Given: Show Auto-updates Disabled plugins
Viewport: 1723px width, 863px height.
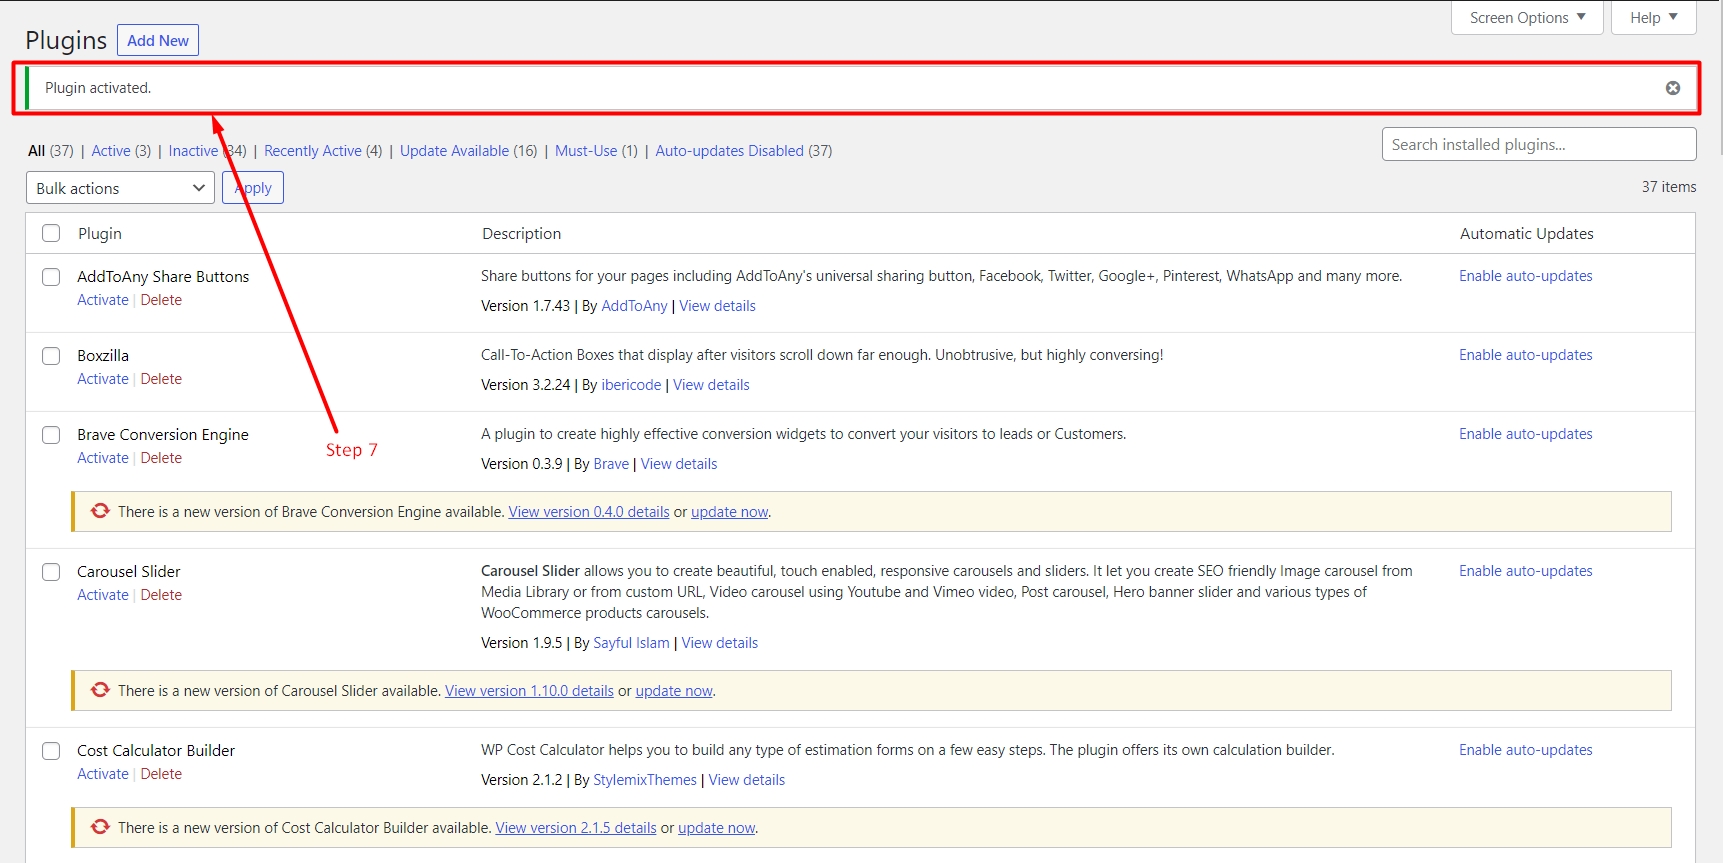Looking at the screenshot, I should click(729, 151).
